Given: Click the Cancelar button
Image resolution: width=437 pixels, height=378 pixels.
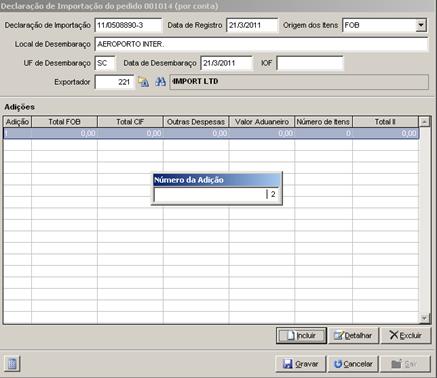Looking at the screenshot, I should 353,364.
